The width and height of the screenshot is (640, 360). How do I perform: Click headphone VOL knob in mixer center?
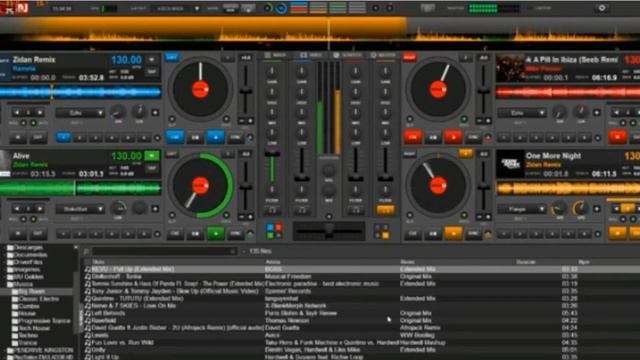(x=329, y=170)
